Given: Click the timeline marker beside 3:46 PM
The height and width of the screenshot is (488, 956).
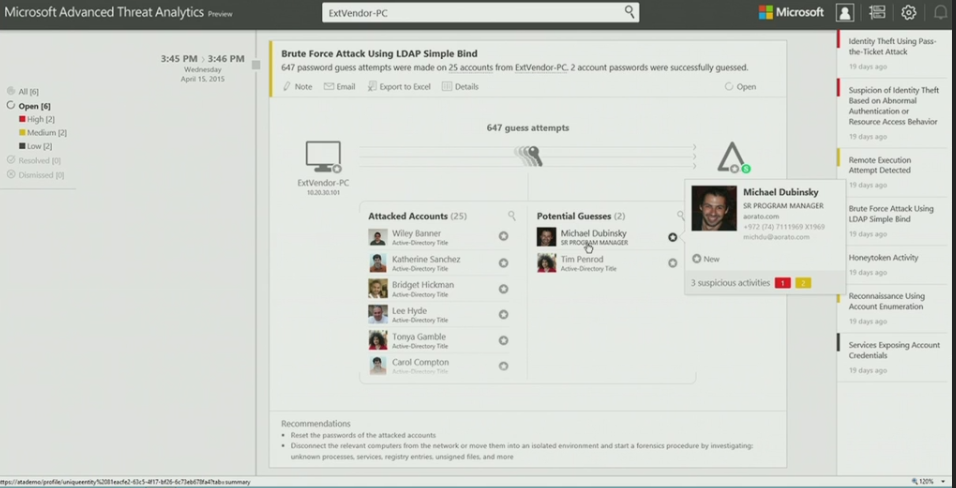Looking at the screenshot, I should tap(256, 65).
